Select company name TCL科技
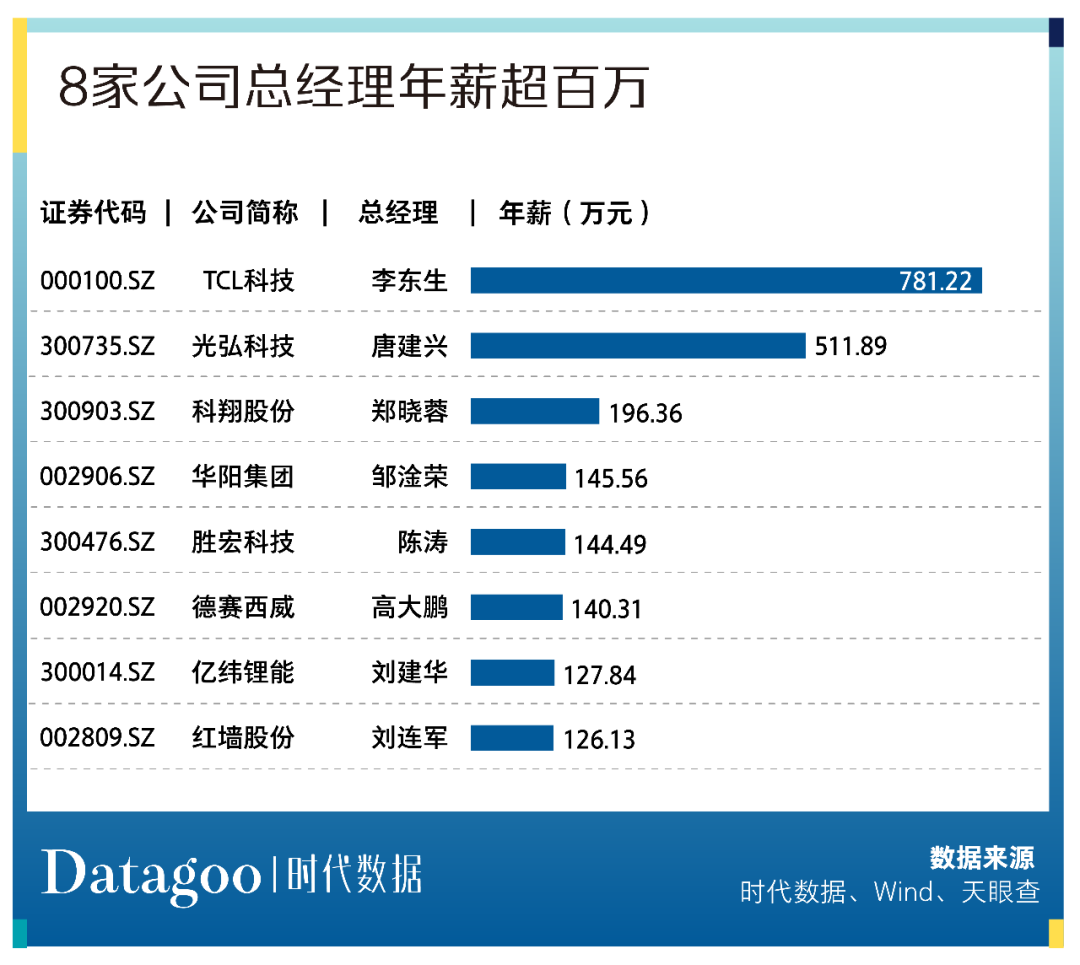Image resolution: width=1080 pixels, height=965 pixels. coord(249,281)
